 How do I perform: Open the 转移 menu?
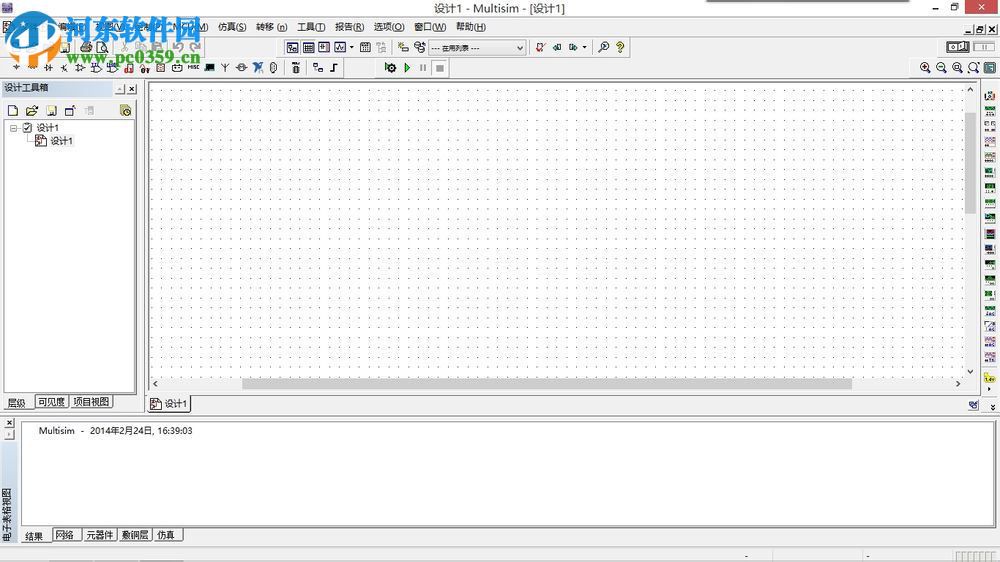271,27
